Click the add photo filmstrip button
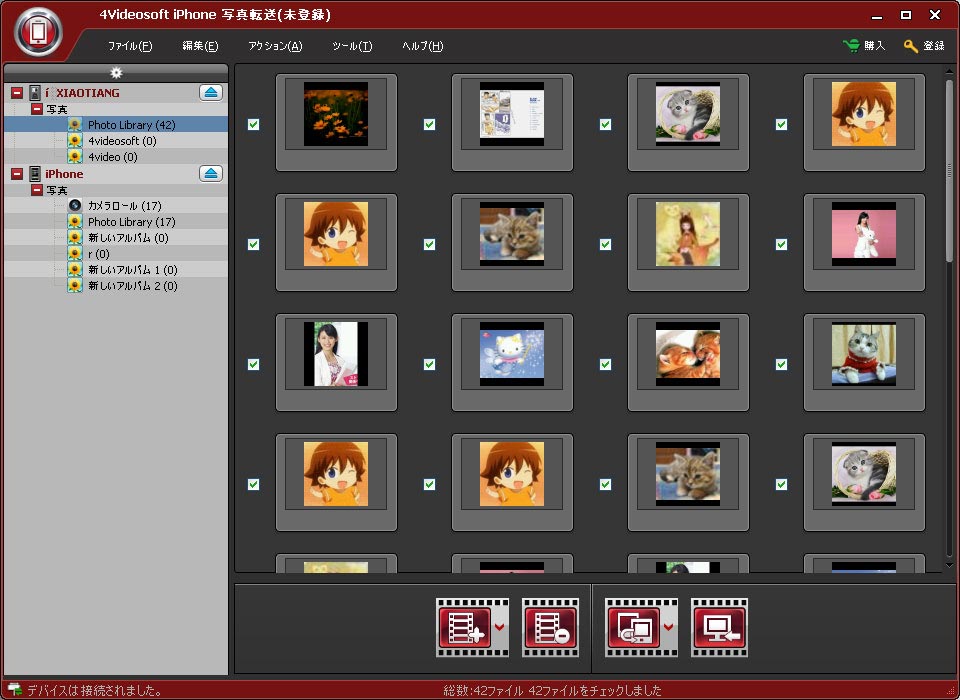This screenshot has width=960, height=700. click(464, 627)
